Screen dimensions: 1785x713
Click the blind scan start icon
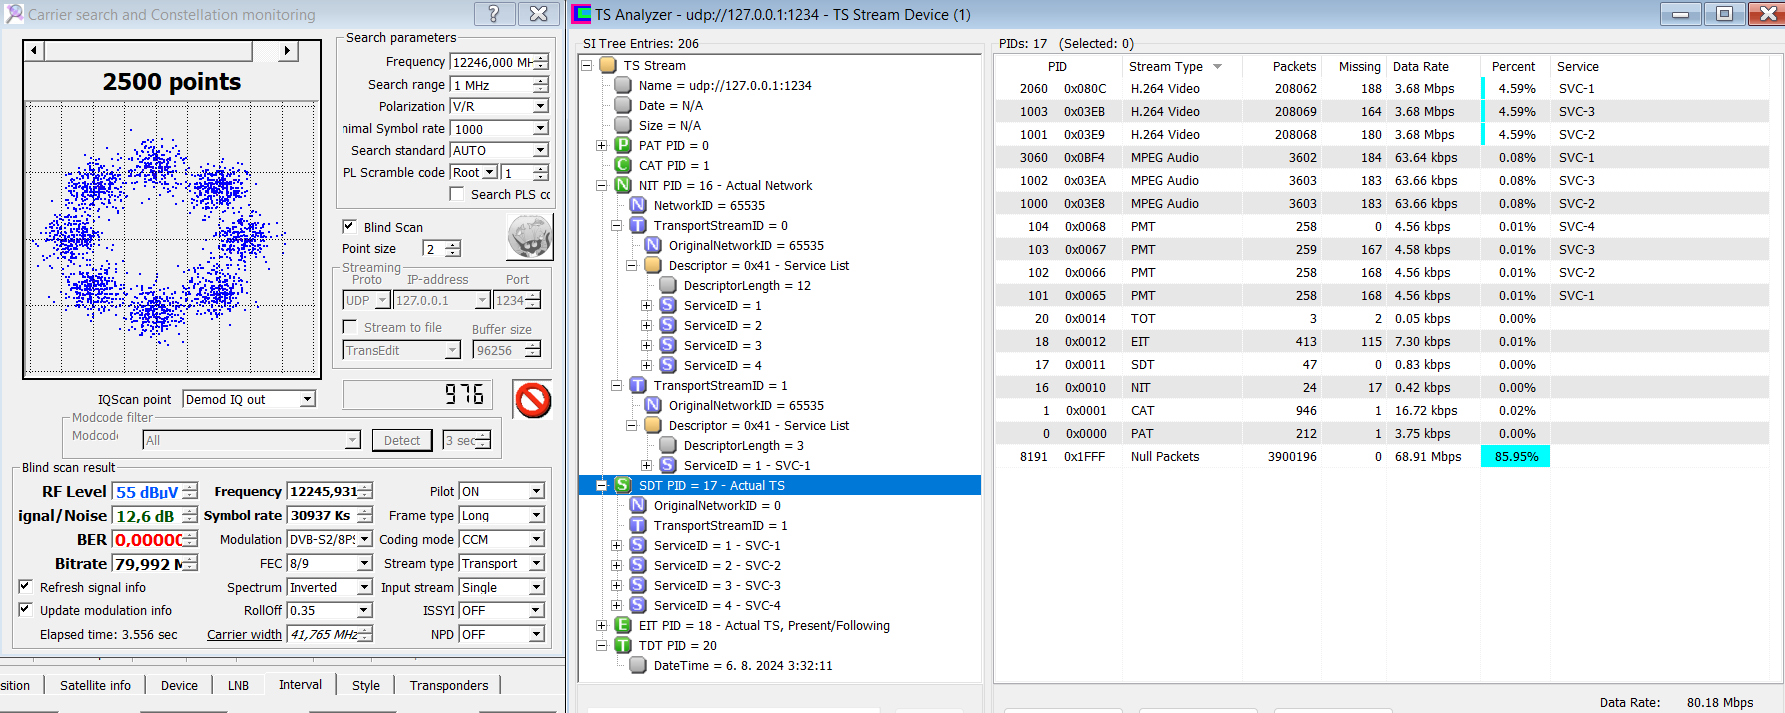tap(530, 238)
